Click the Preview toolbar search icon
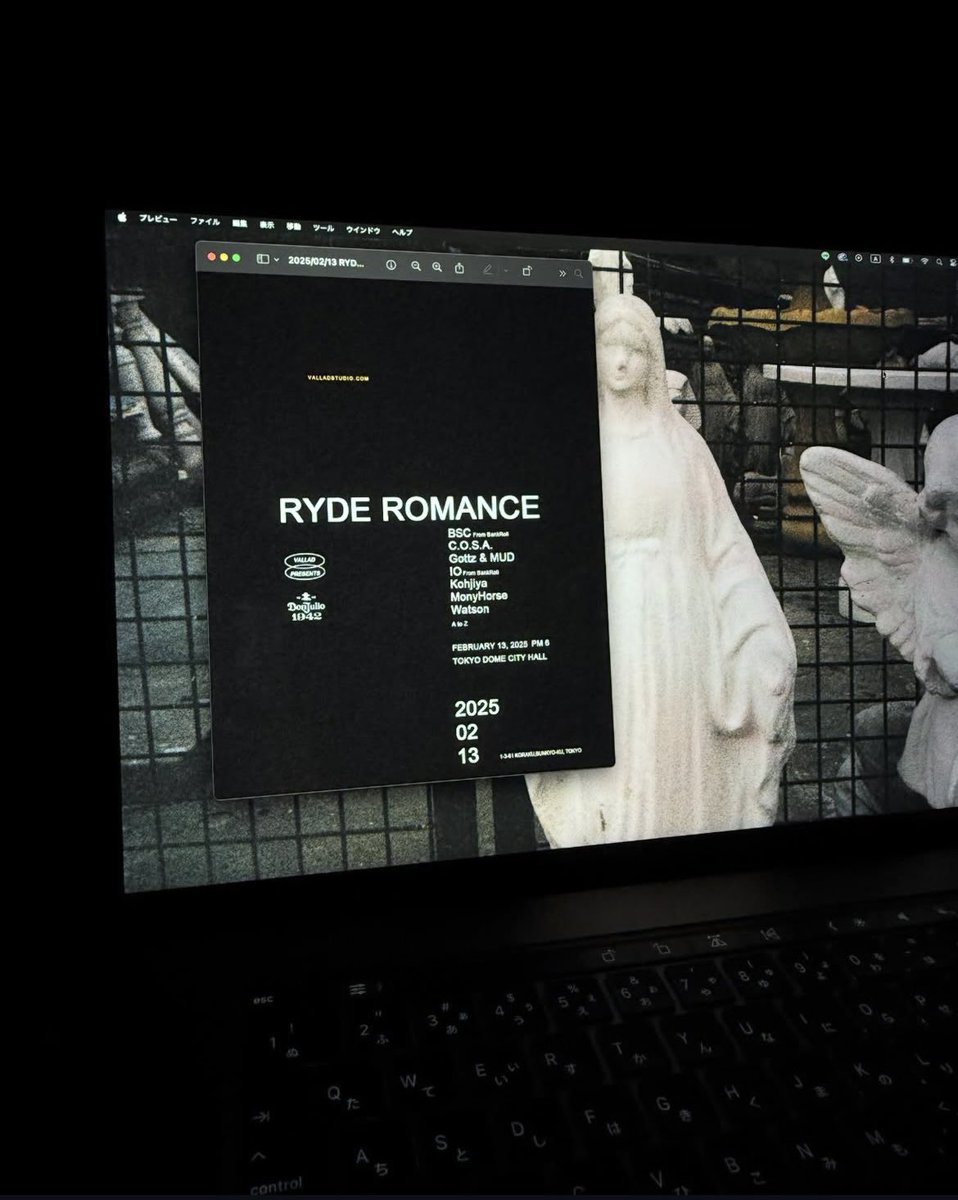This screenshot has width=958, height=1200. [578, 272]
